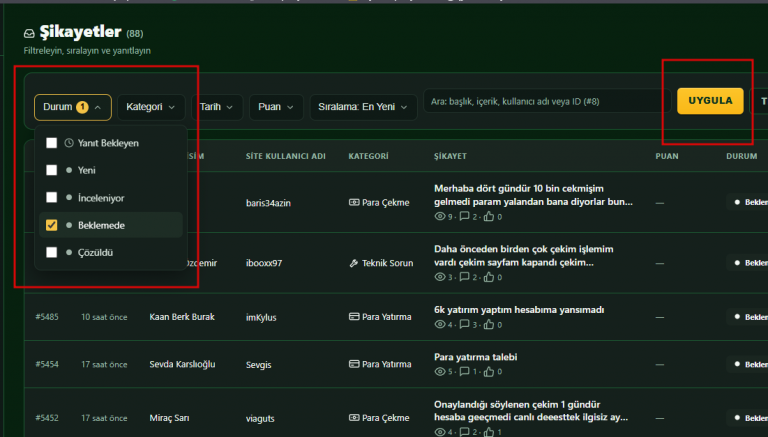
Task: Click the comment icon in 6k yatırım complaint
Action: [x=464, y=324]
